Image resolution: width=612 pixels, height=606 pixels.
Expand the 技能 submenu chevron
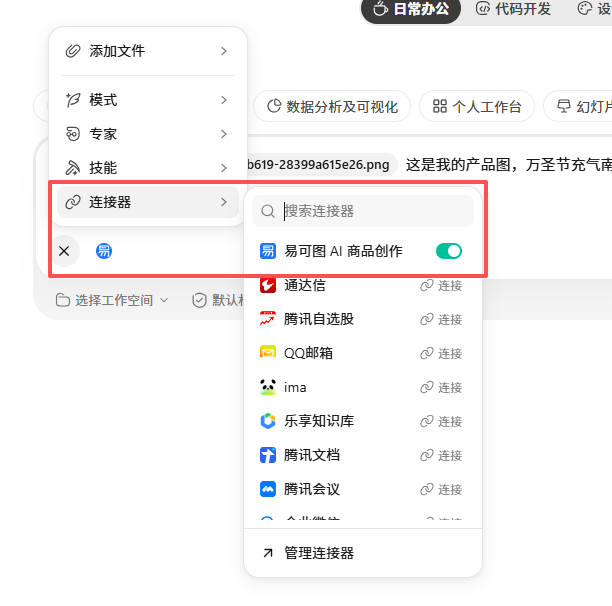[x=224, y=168]
